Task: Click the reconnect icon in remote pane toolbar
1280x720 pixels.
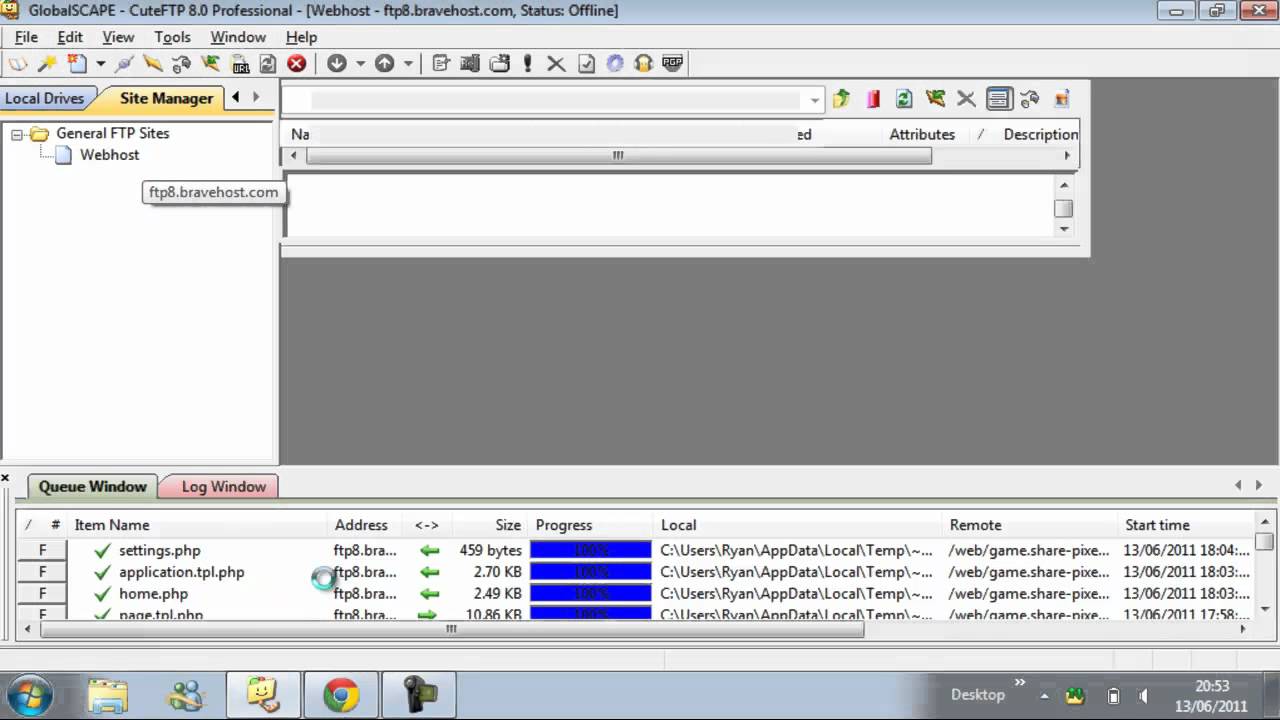Action: pos(935,98)
